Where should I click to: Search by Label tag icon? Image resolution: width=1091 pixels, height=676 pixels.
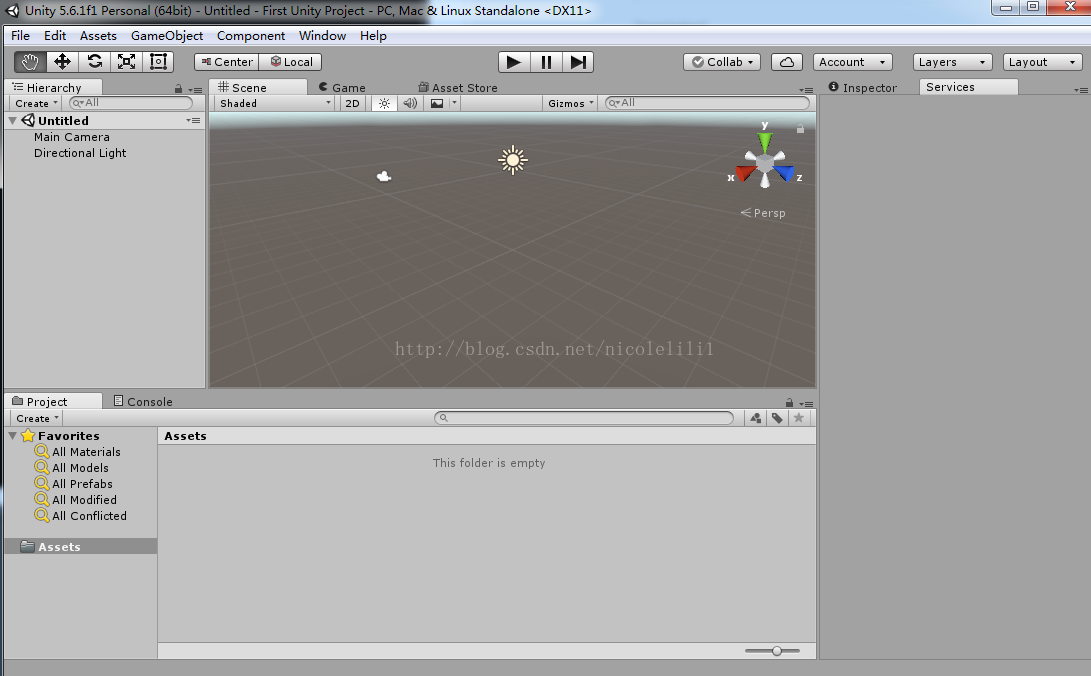coord(777,418)
